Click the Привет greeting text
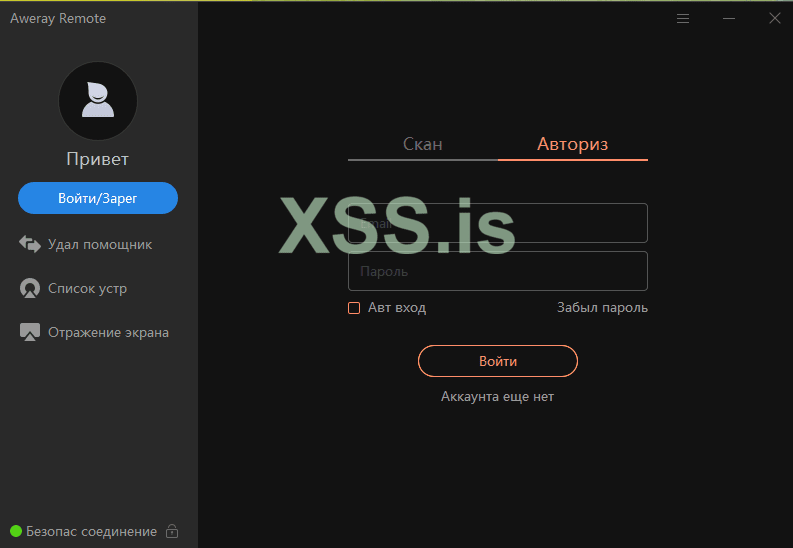The height and width of the screenshot is (548, 793). pos(98,159)
